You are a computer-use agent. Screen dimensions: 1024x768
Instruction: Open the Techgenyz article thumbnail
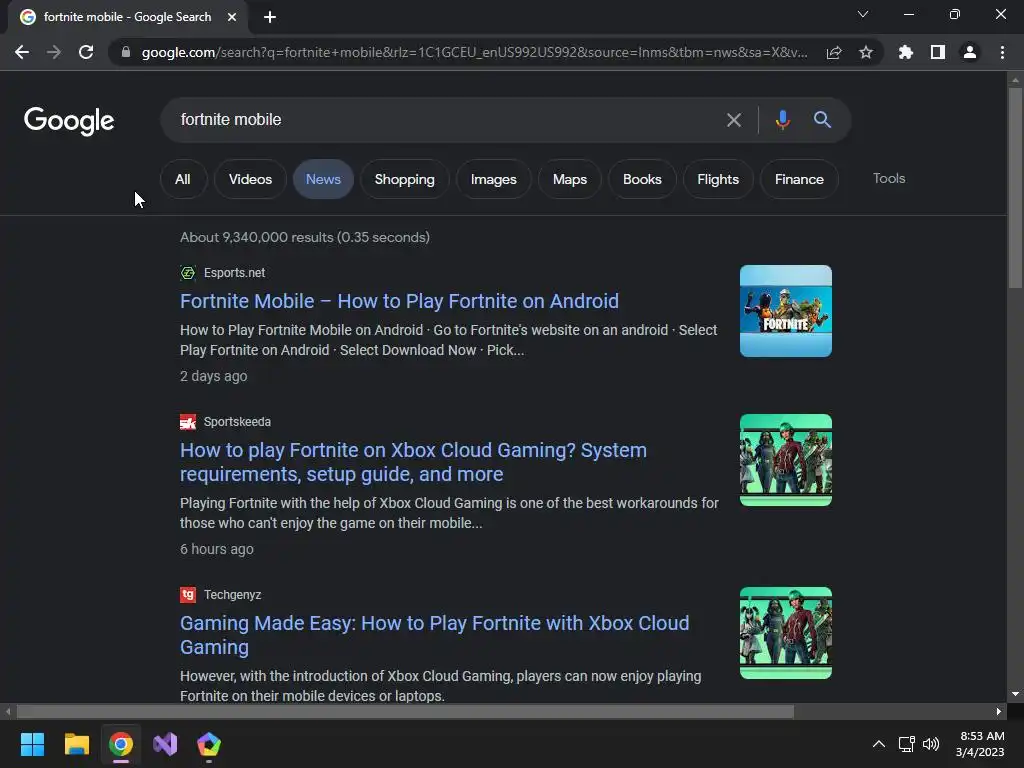point(786,633)
